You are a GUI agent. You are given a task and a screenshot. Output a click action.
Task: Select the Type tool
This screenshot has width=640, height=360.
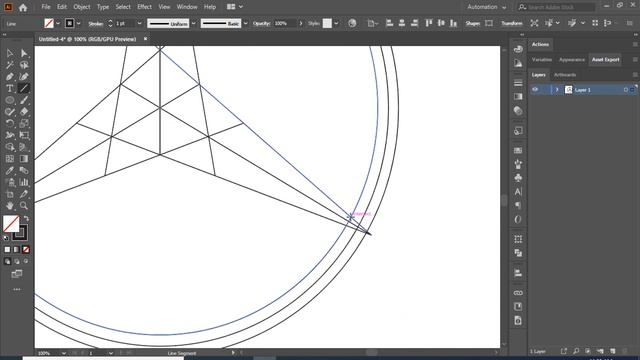point(10,89)
